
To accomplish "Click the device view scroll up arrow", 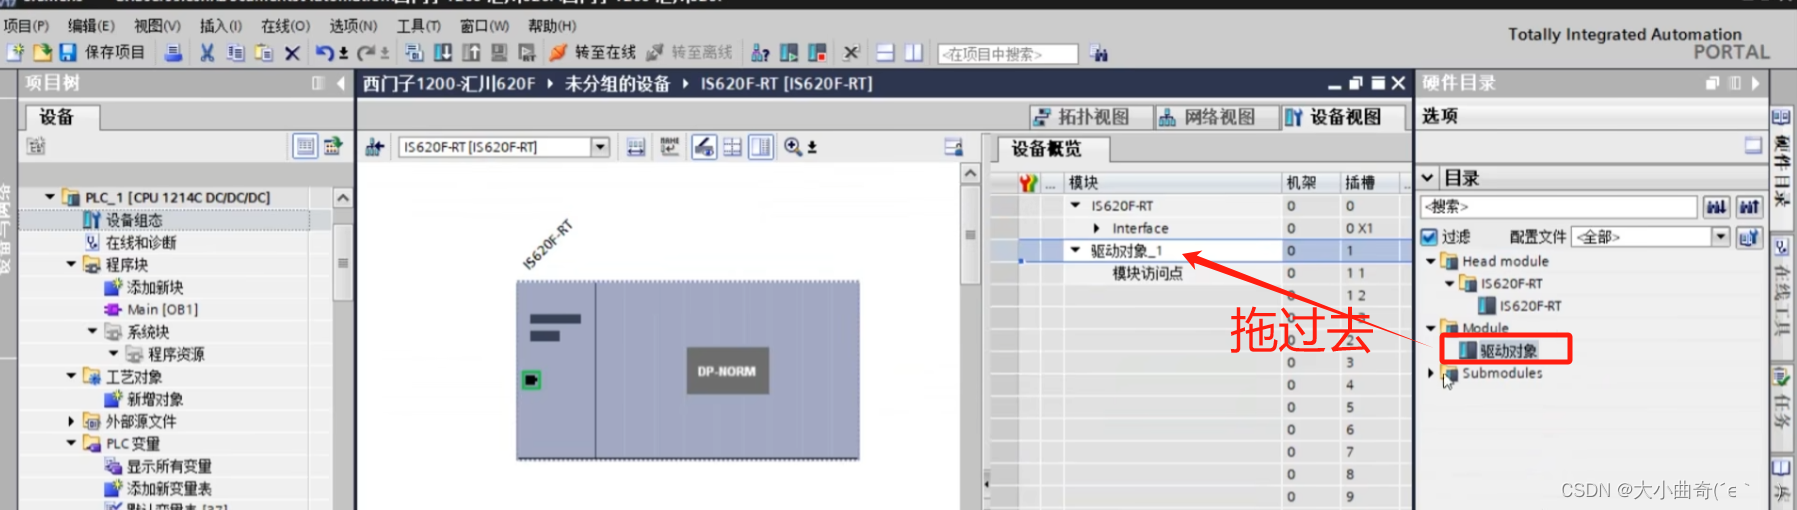I will 969,174.
